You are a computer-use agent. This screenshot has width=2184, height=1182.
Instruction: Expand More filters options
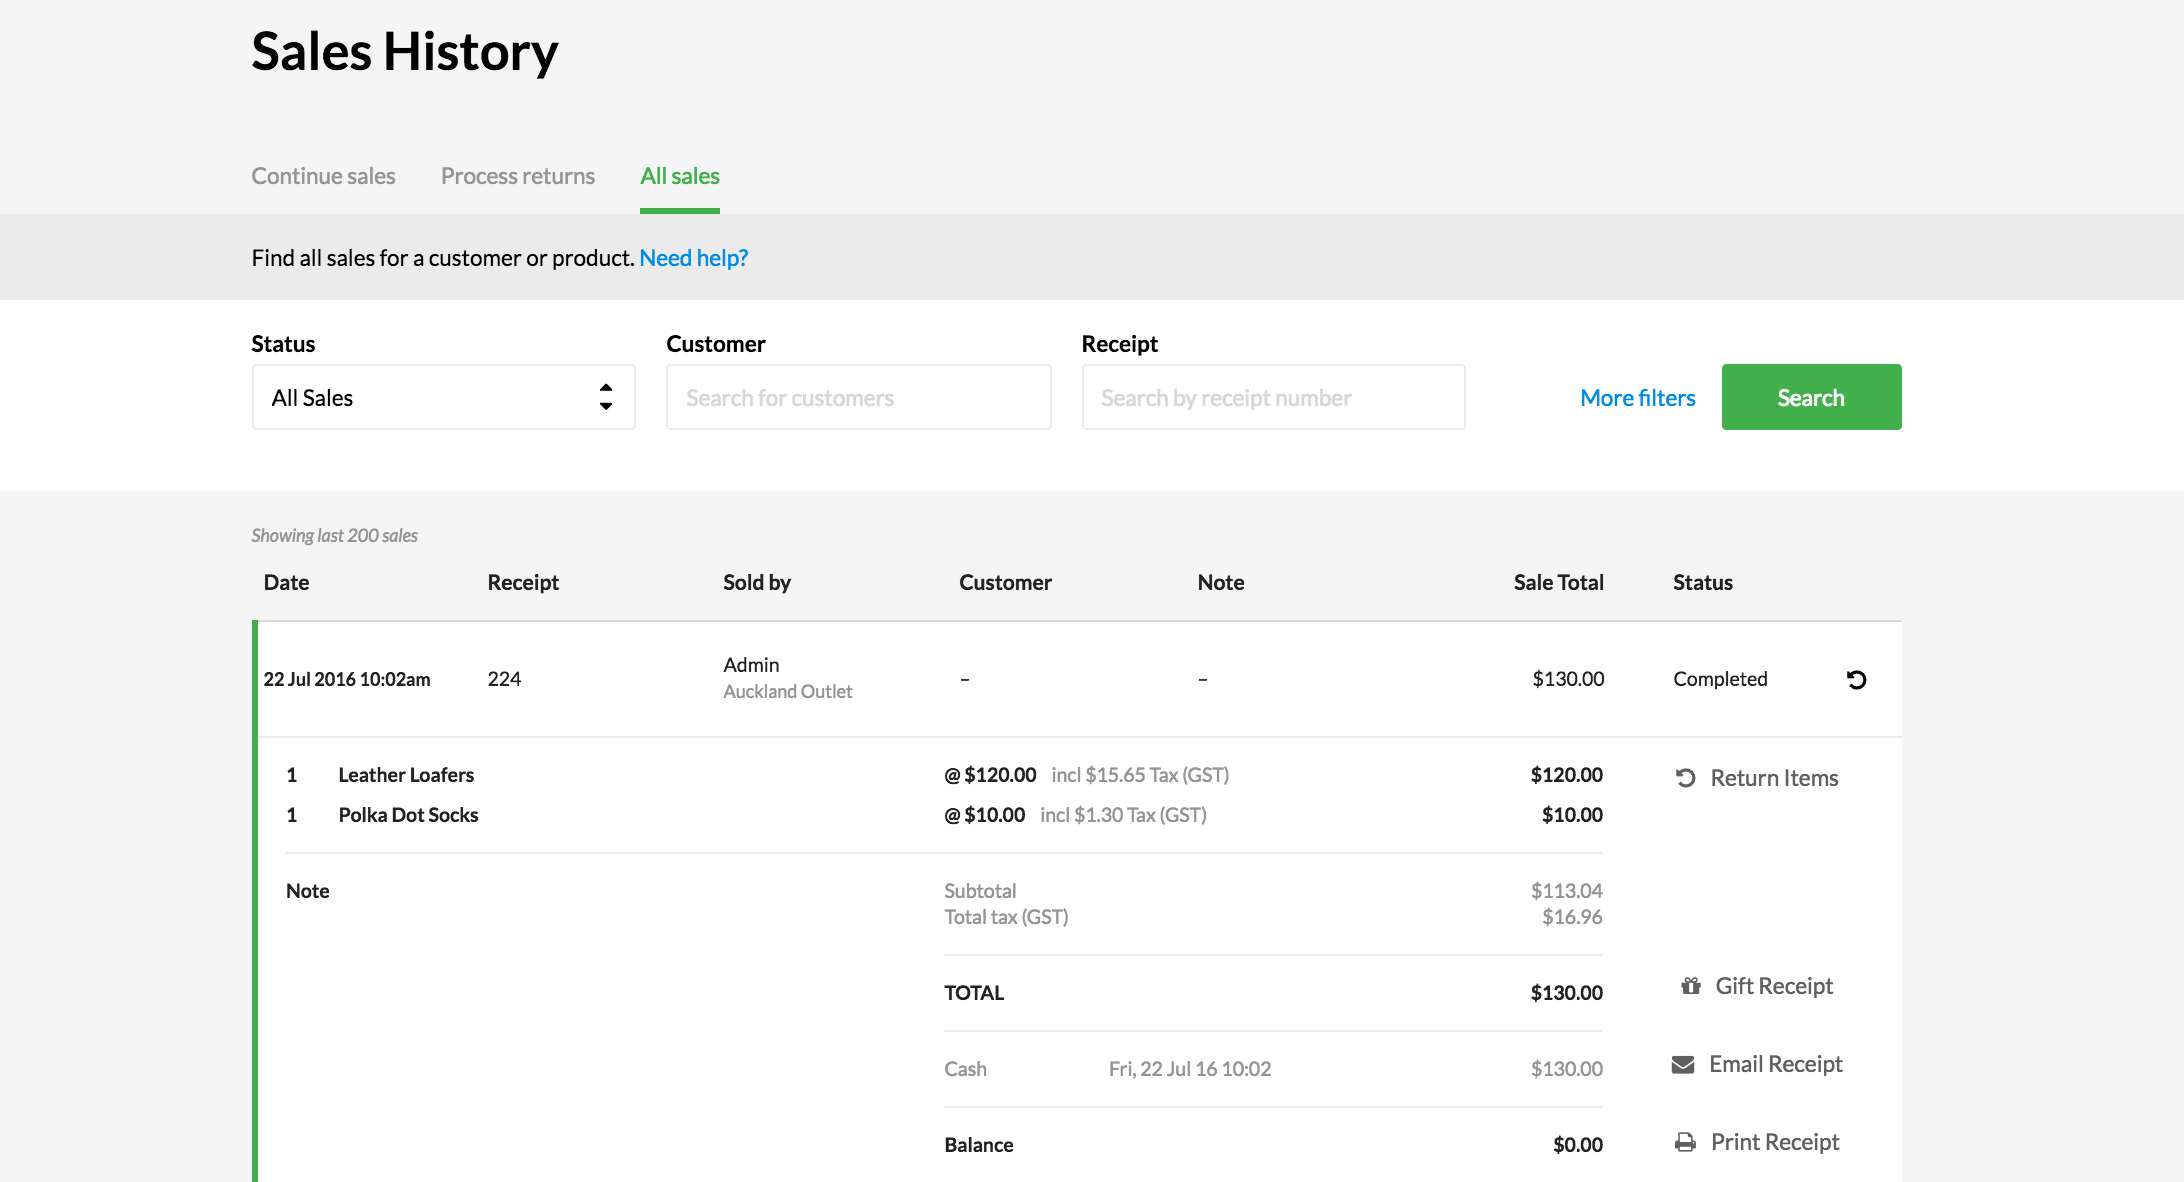click(1637, 398)
